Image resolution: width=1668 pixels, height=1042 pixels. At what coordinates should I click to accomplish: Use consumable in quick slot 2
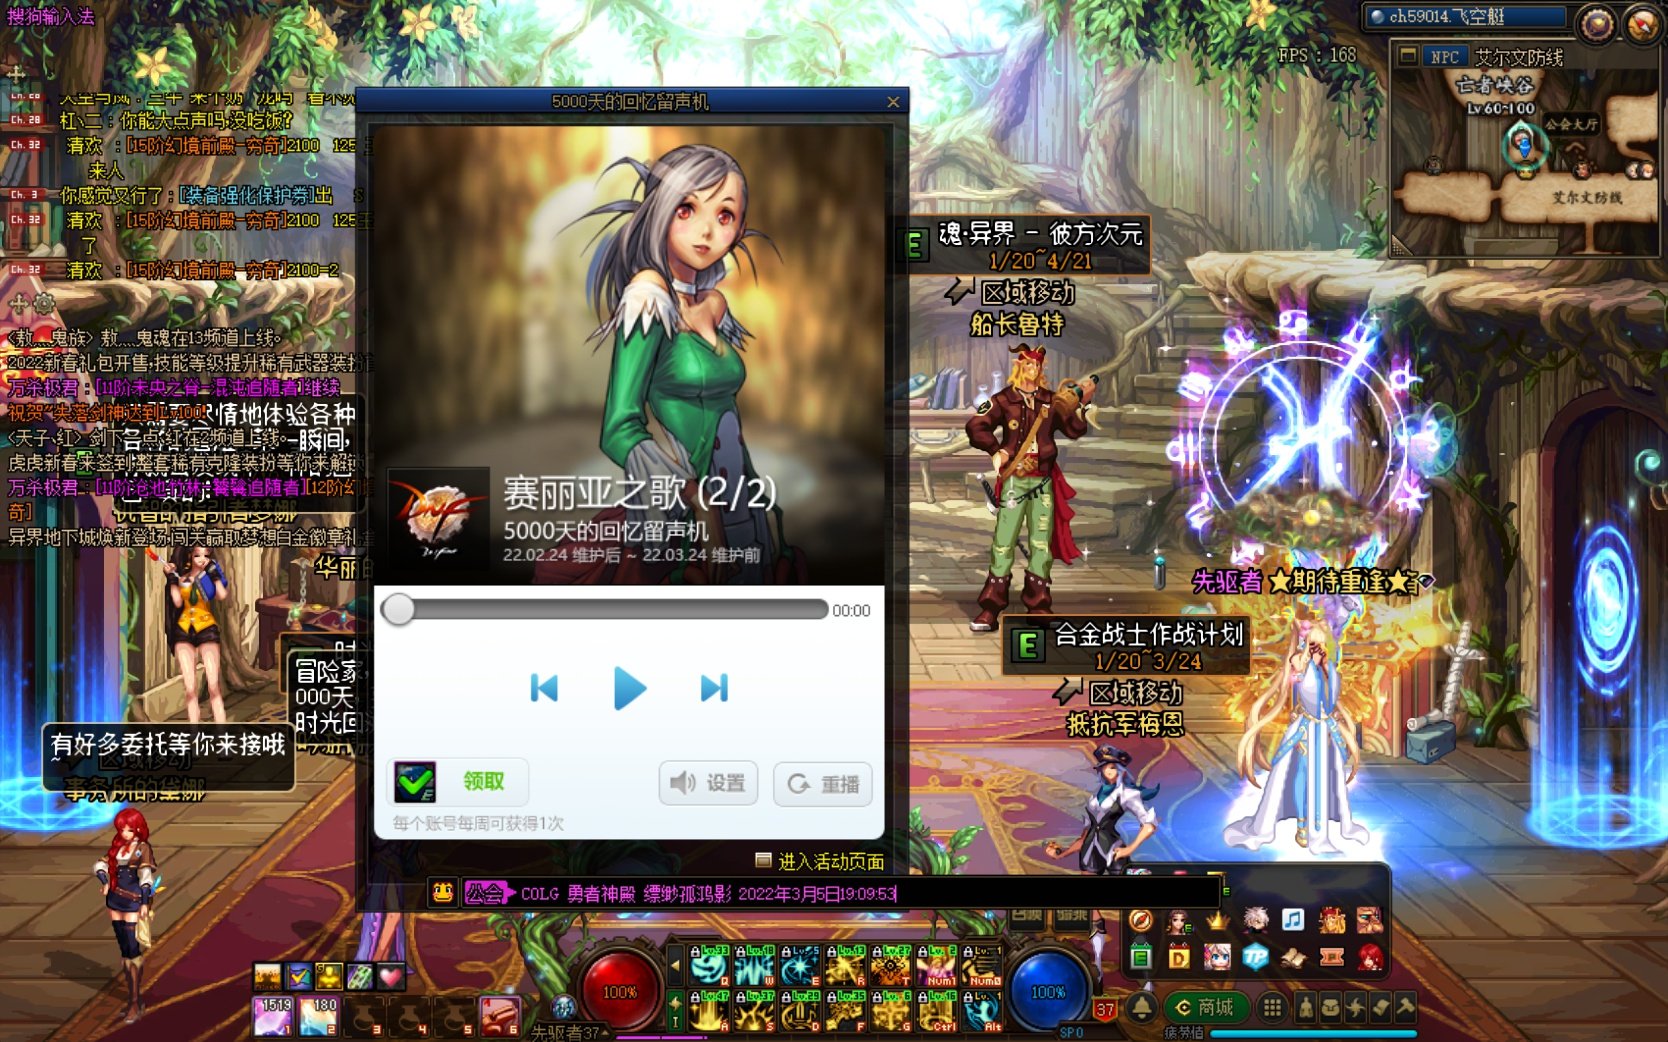click(318, 1016)
